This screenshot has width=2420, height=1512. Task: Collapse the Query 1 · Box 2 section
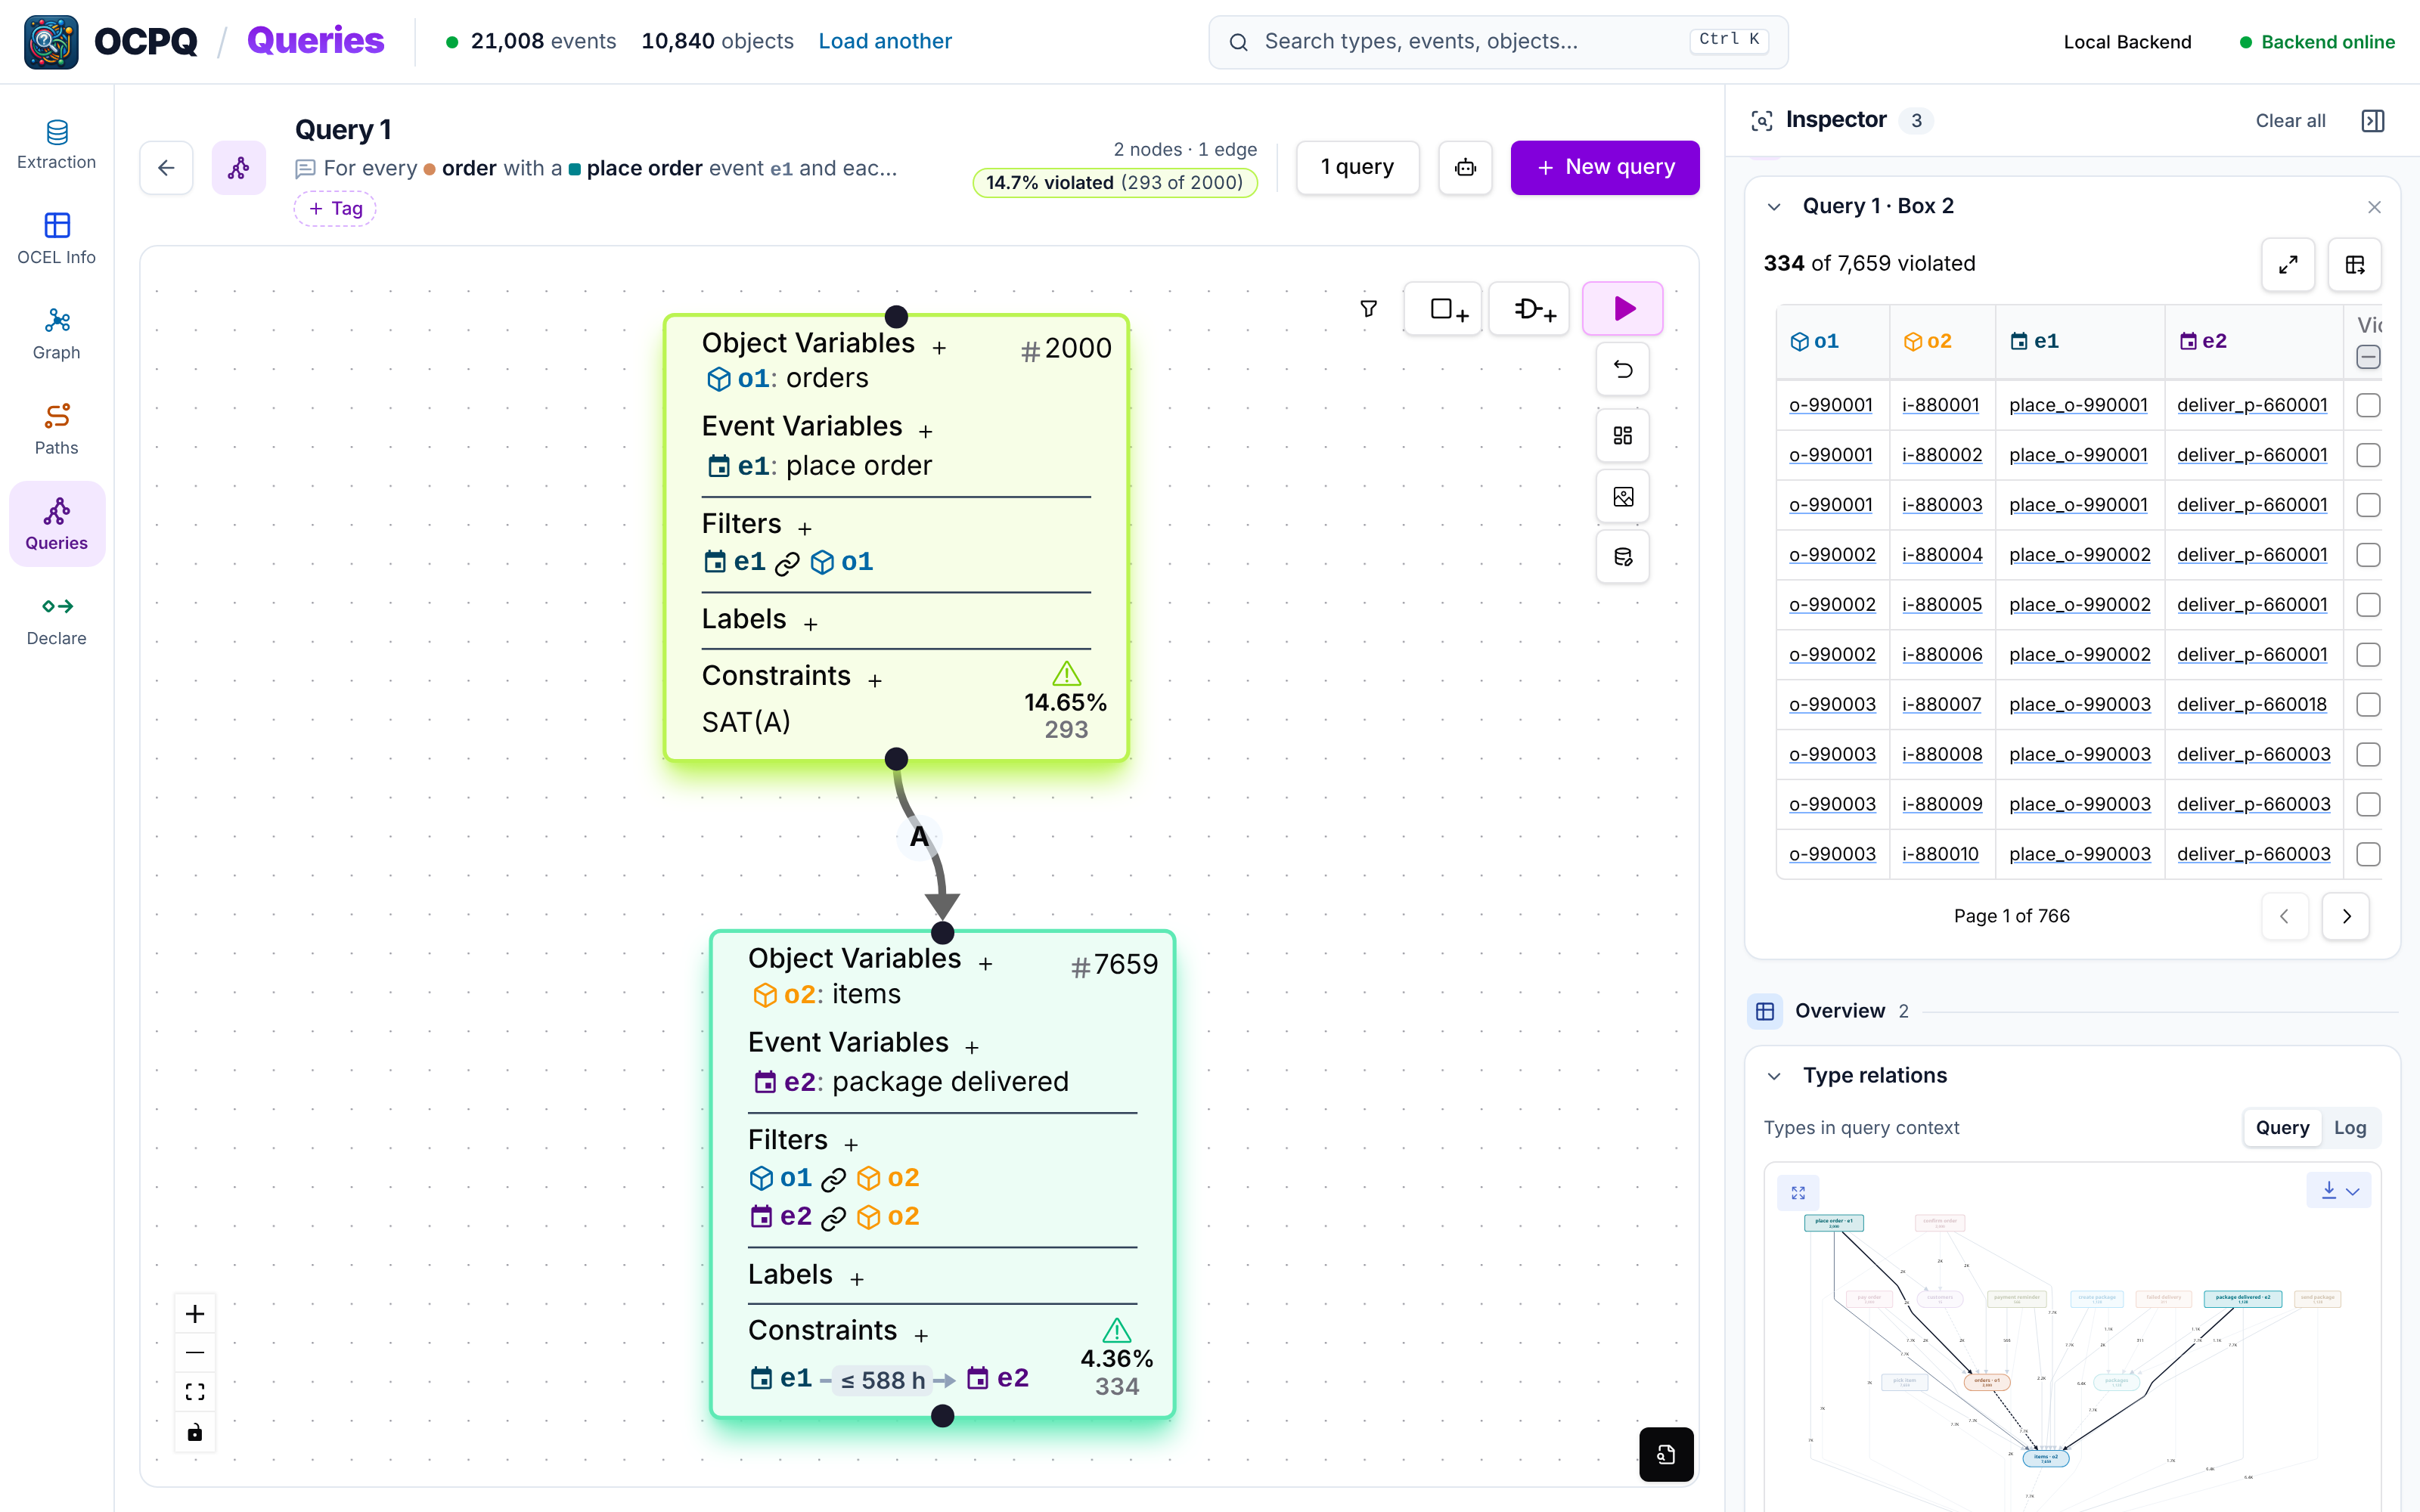click(1774, 207)
